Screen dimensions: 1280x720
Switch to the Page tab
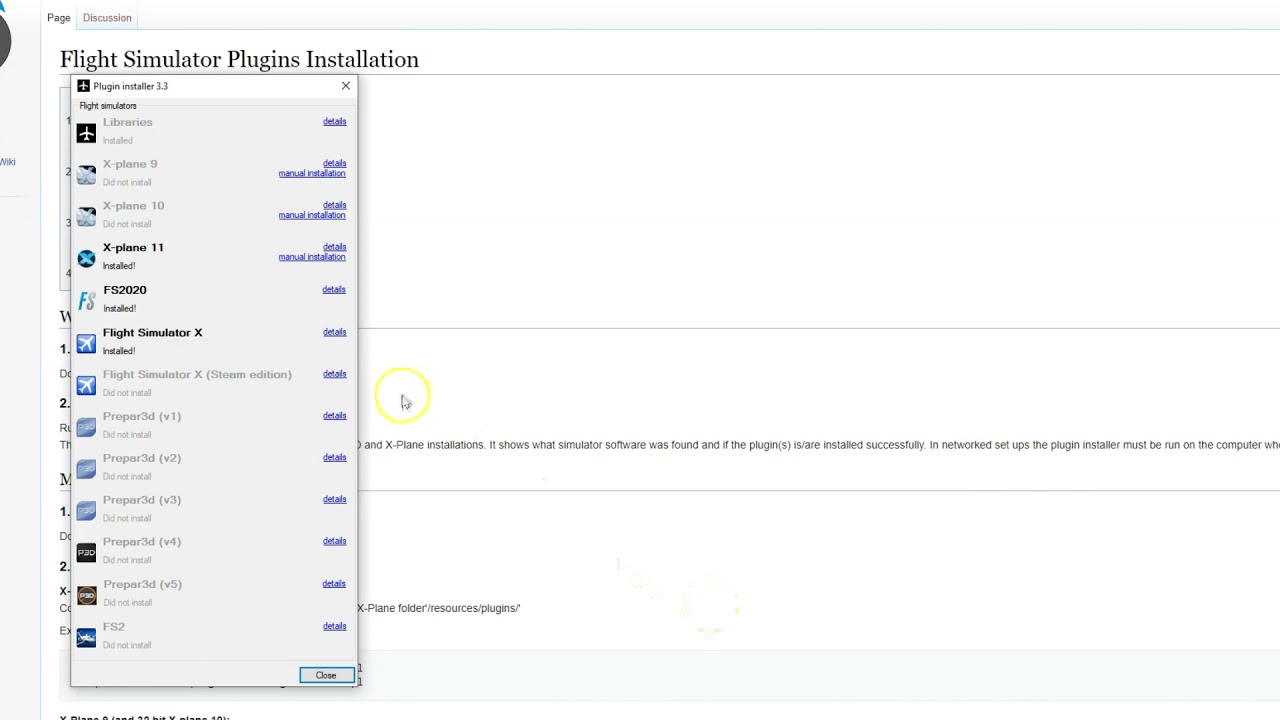tap(59, 18)
